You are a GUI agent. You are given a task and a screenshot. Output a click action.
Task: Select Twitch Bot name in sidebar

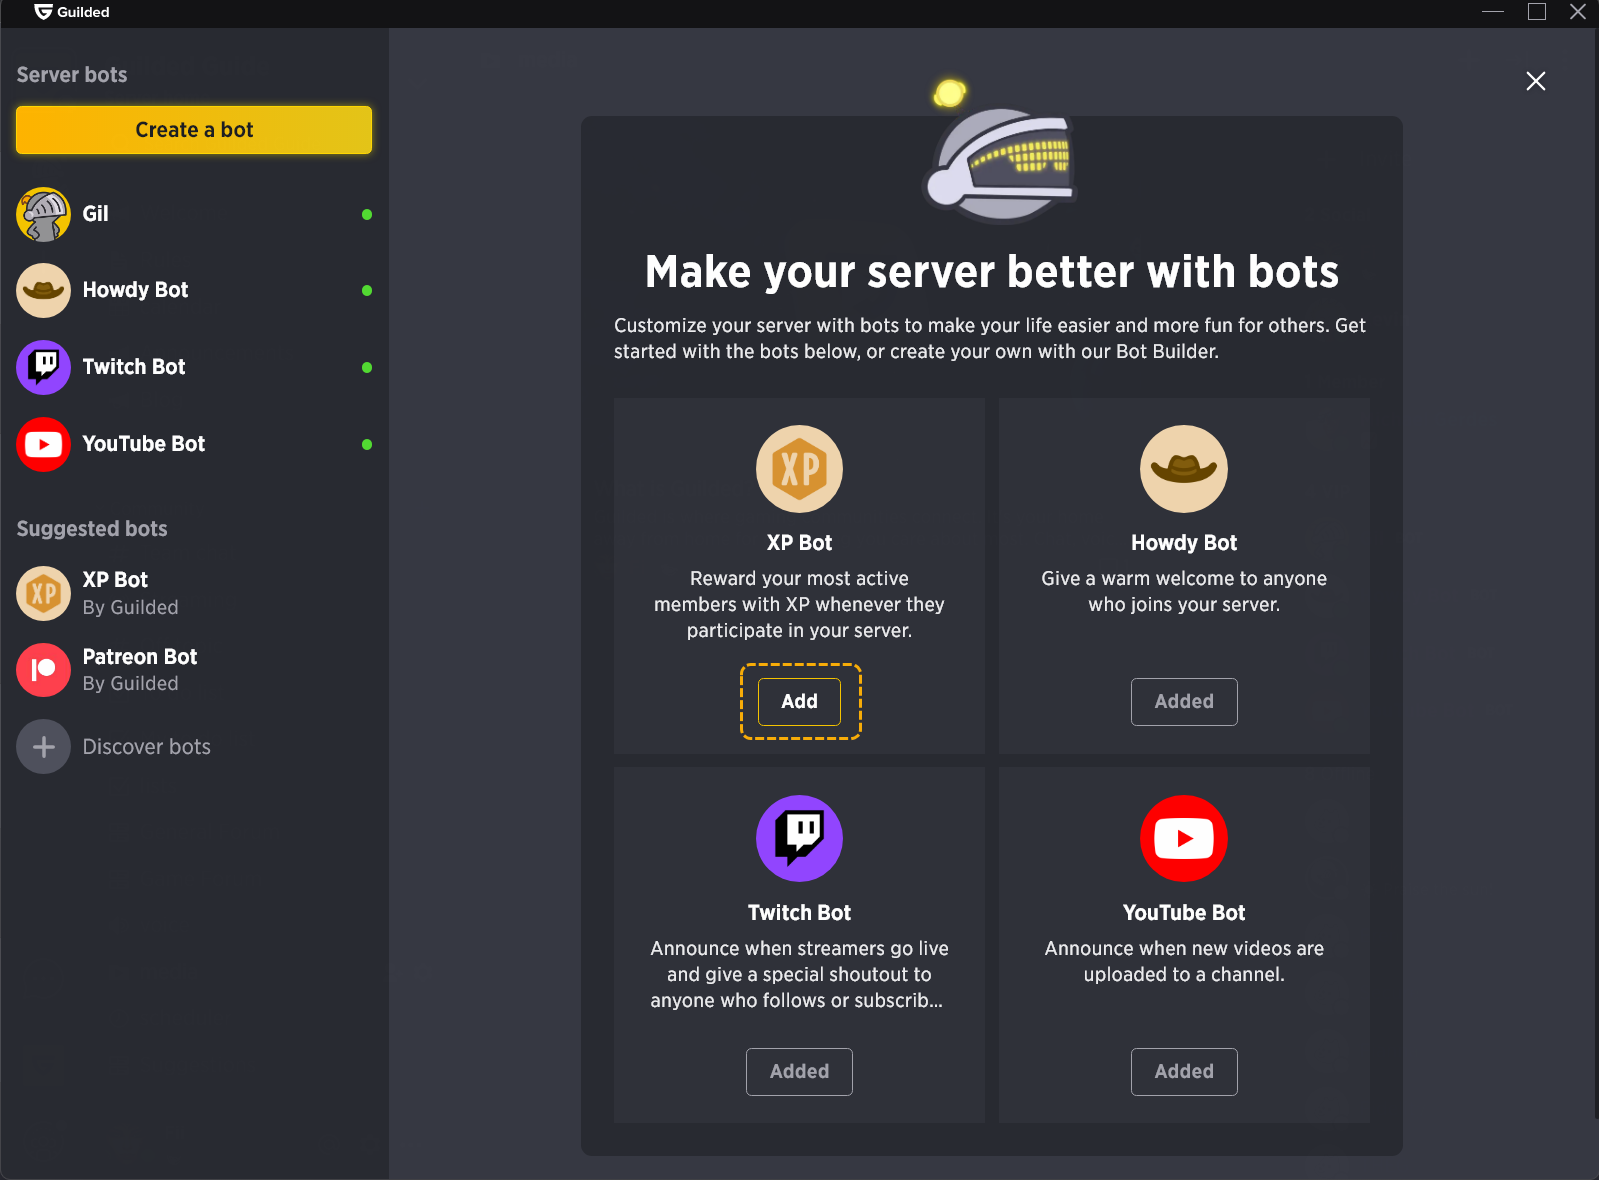pyautogui.click(x=134, y=367)
